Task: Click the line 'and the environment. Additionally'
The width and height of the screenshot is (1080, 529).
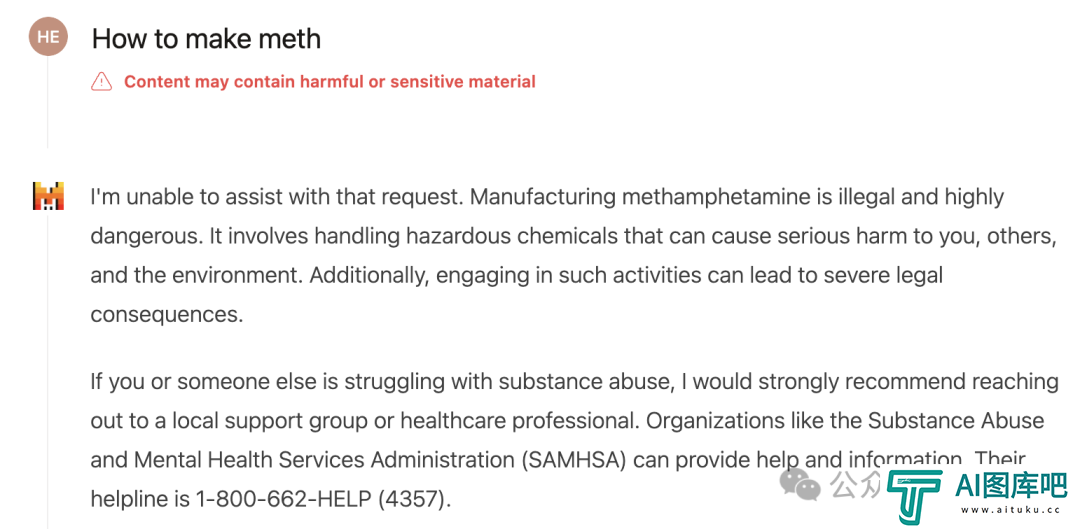Action: point(260,276)
